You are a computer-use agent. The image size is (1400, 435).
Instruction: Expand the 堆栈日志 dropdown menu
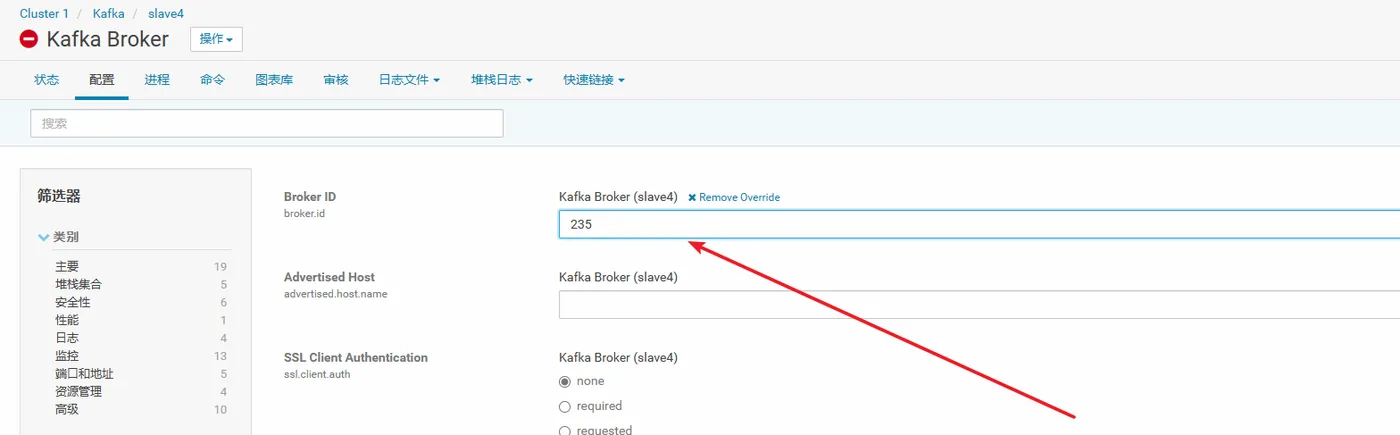pos(502,80)
